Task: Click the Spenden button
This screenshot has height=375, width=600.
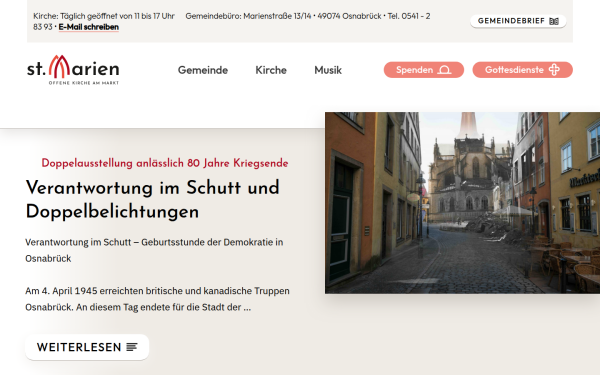Action: (x=424, y=70)
